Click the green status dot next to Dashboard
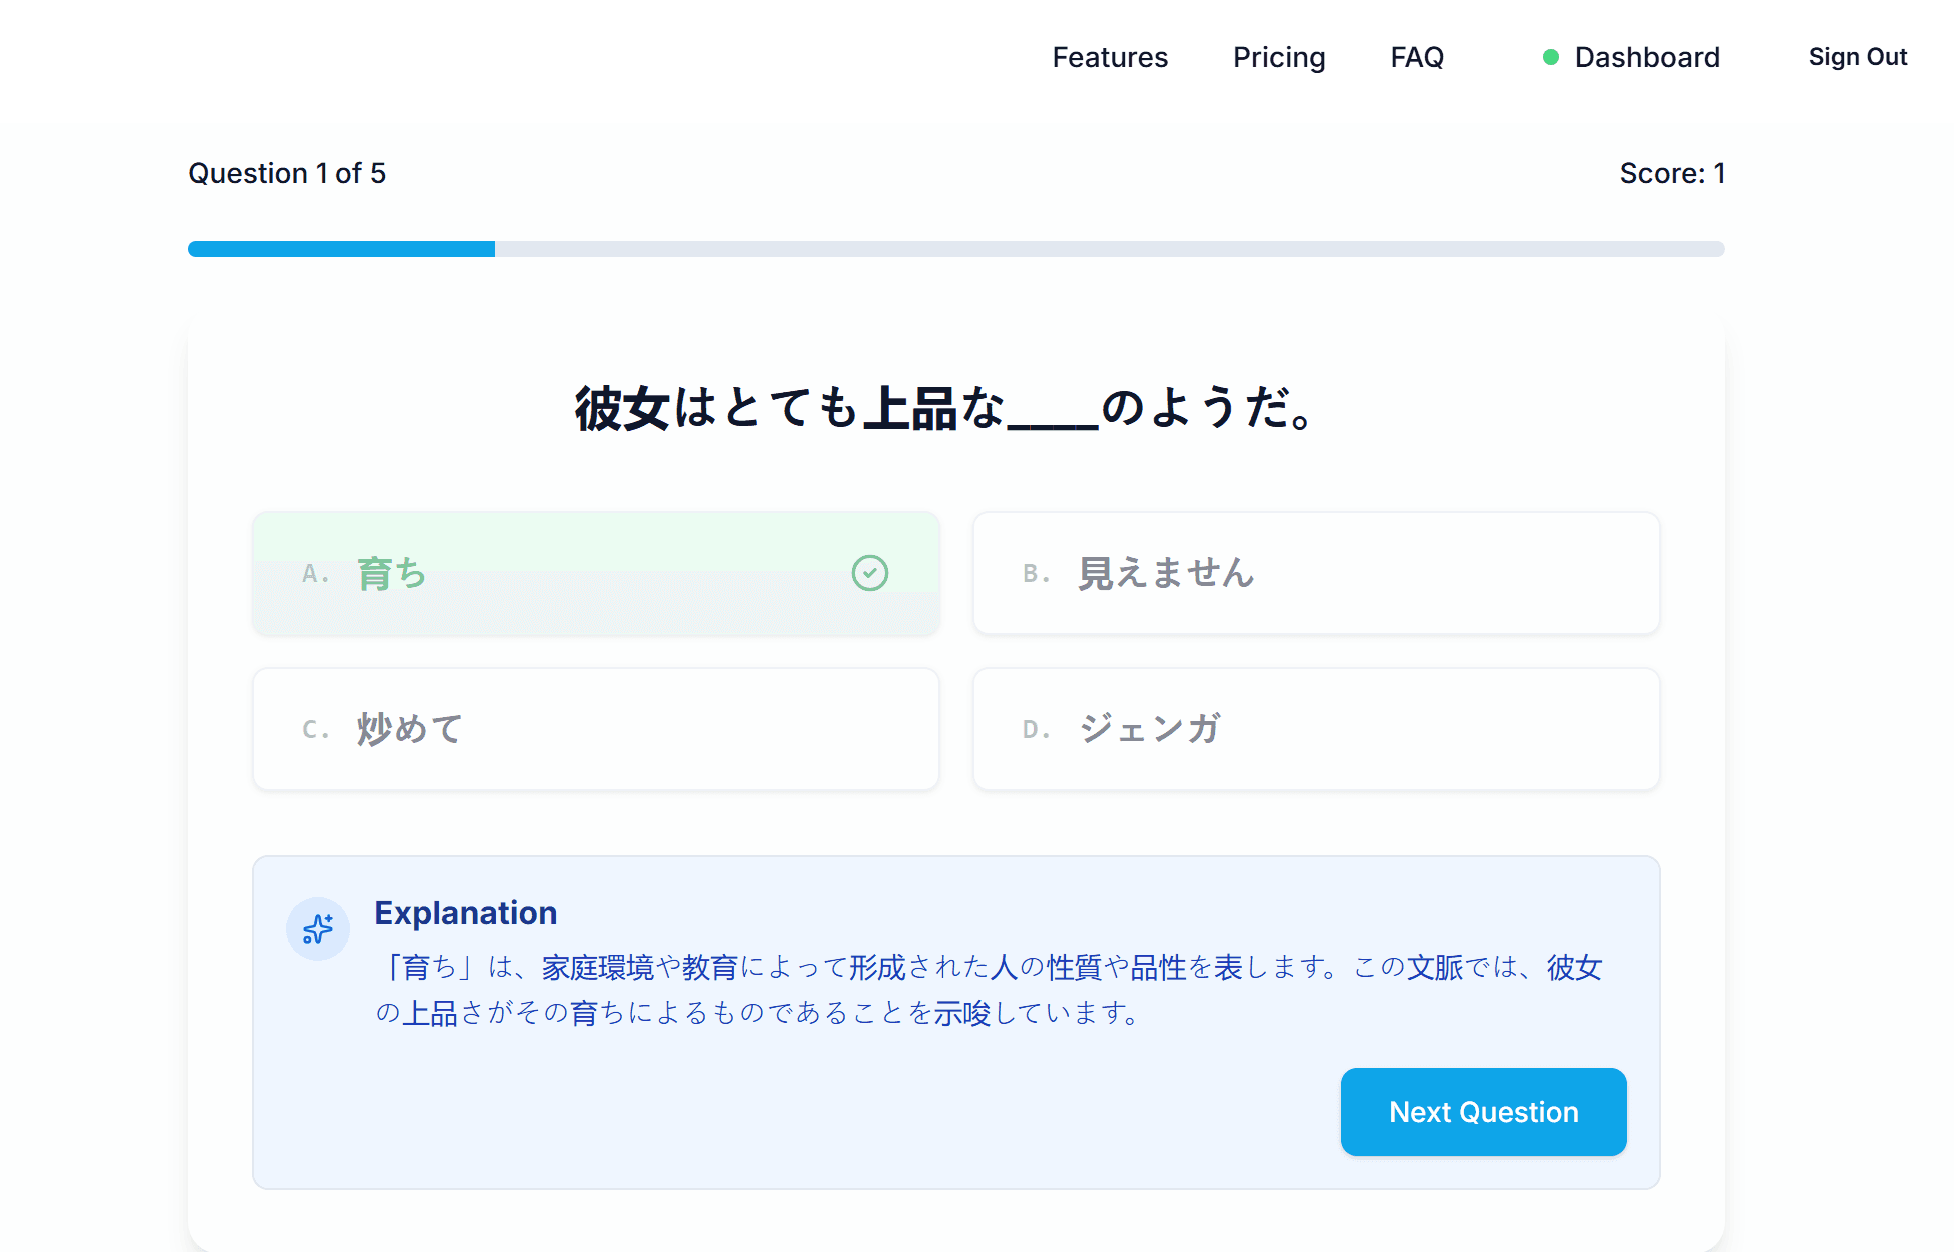Viewport: 1954px width, 1252px height. click(x=1551, y=58)
